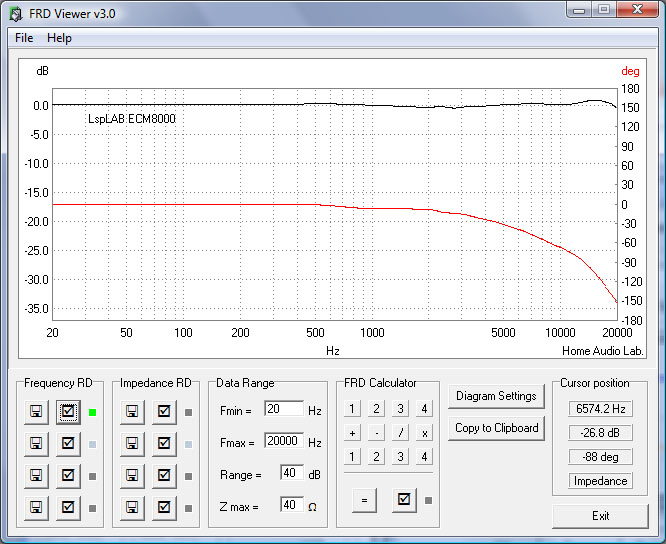Select operand 4 in calculator bottom row
Image resolution: width=666 pixels, height=544 pixels.
[x=424, y=457]
